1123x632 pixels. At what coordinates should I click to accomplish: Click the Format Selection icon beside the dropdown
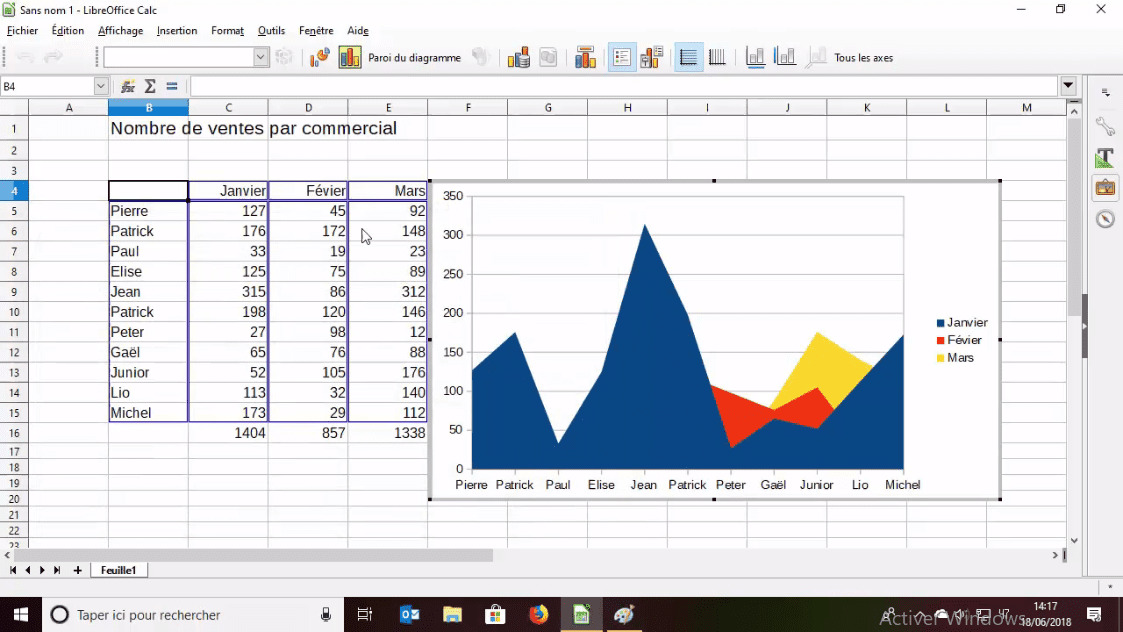click(480, 57)
